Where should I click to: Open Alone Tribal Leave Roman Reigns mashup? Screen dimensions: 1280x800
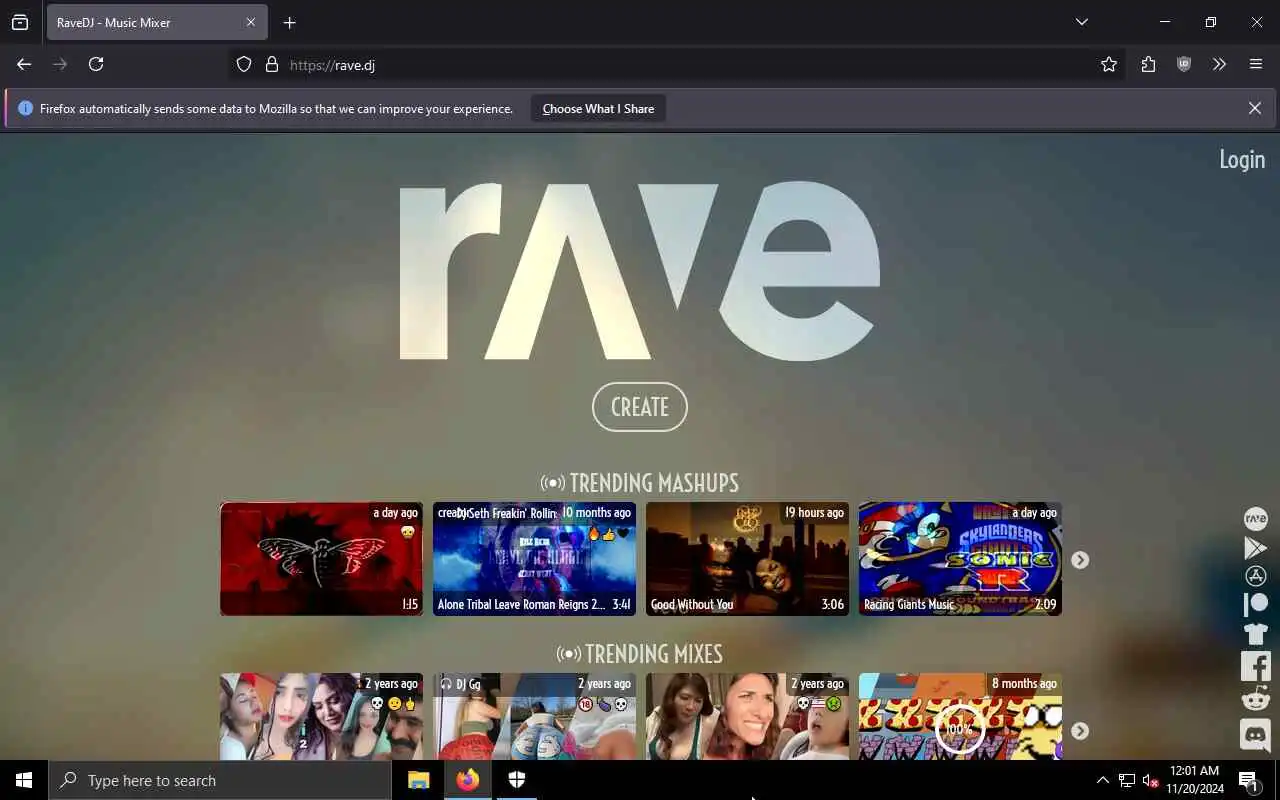click(x=534, y=559)
